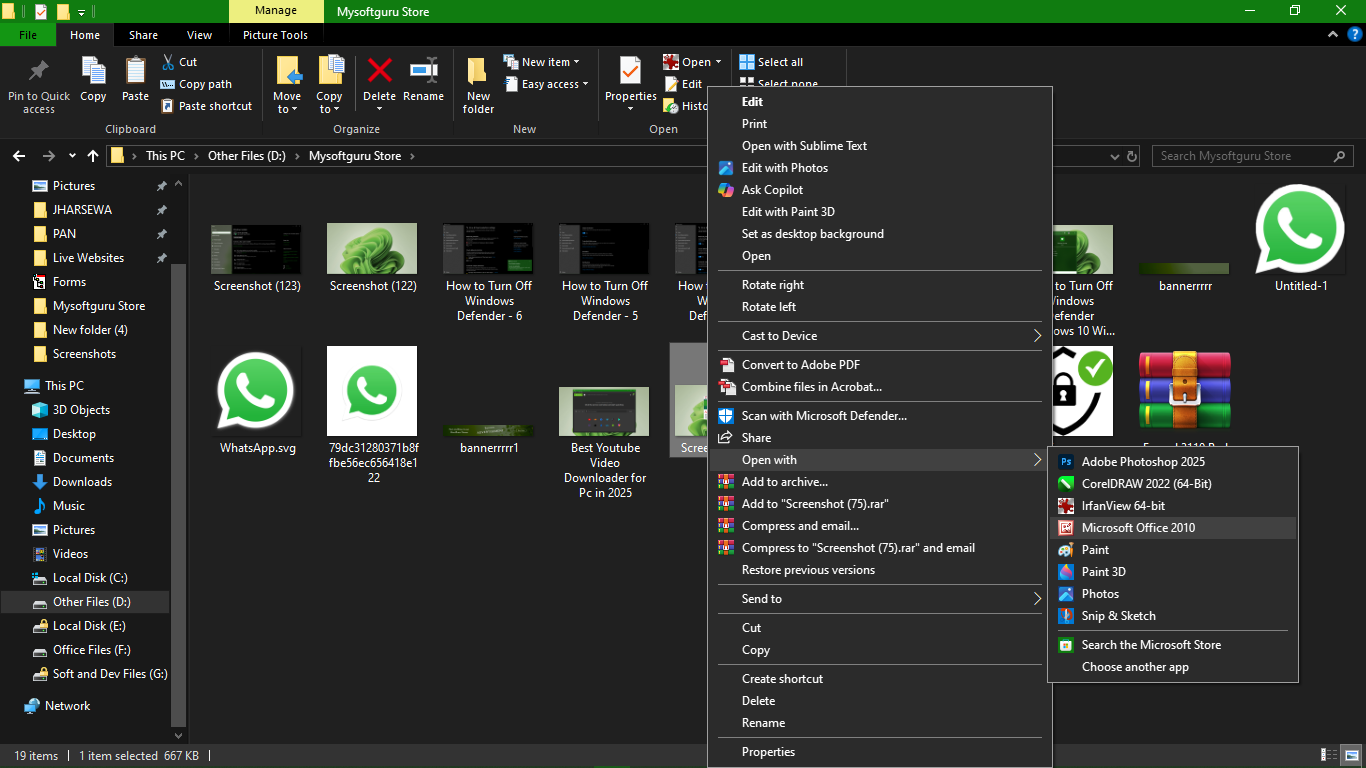
Task: Select the Screenshot (123) thumbnail
Action: point(257,249)
